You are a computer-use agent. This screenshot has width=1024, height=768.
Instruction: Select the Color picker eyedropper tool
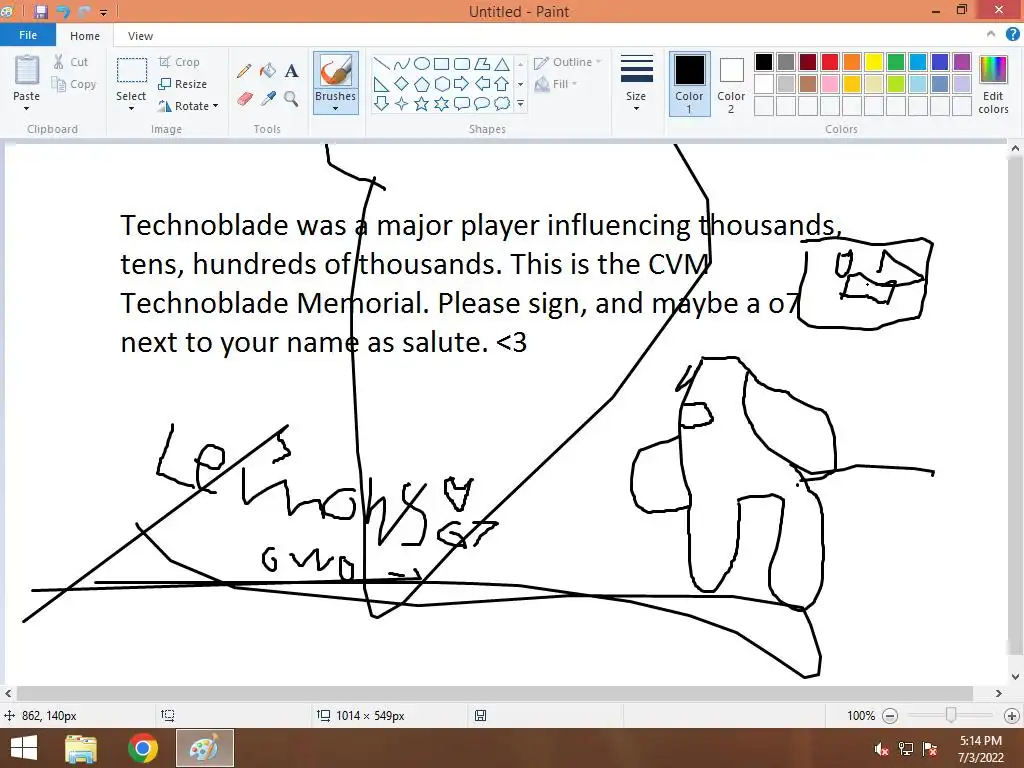tap(268, 99)
